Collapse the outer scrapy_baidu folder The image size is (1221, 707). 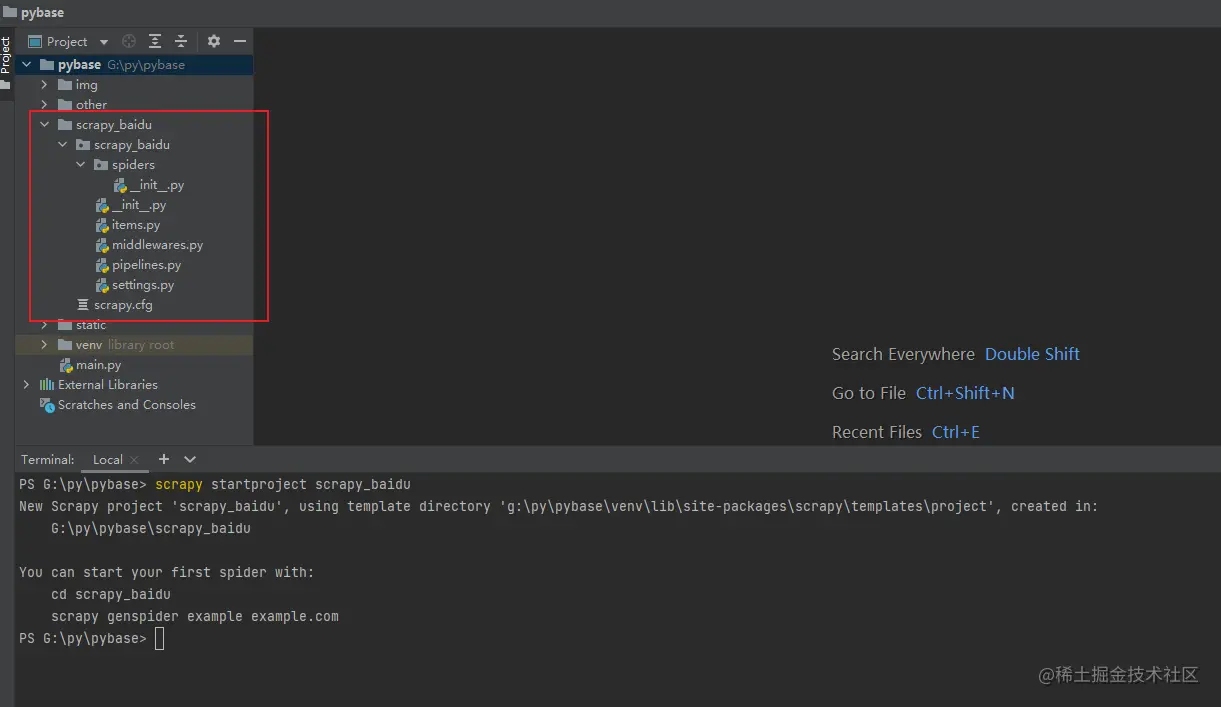[44, 125]
